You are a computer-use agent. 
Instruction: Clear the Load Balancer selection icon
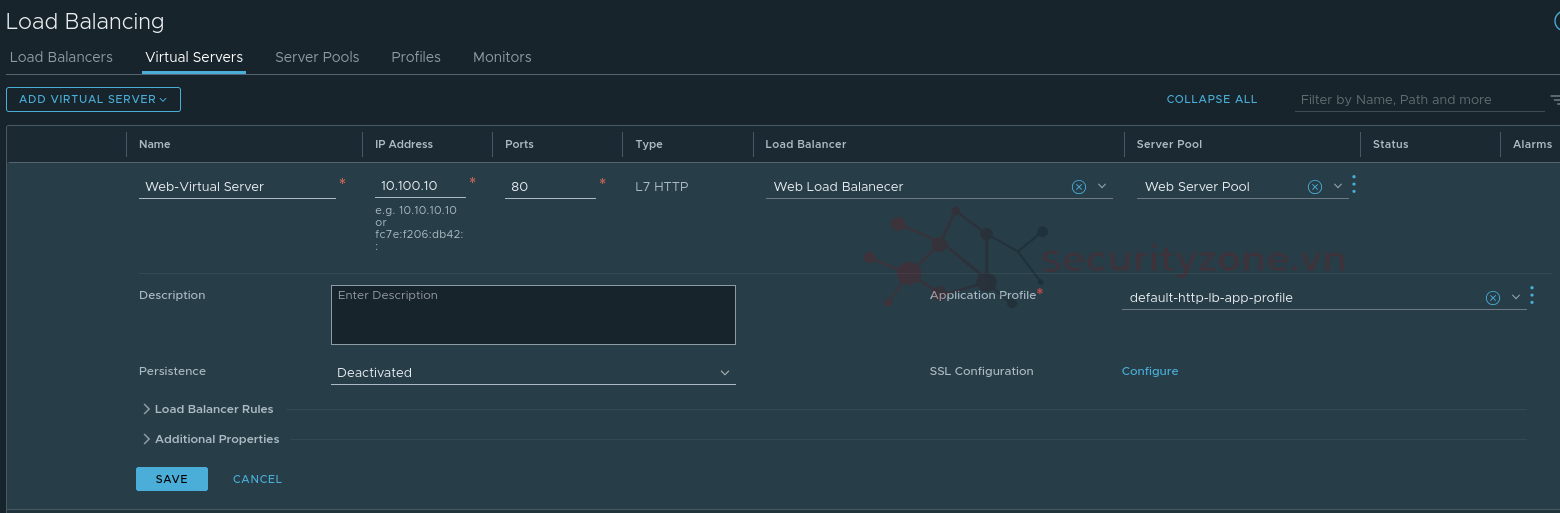[1079, 187]
